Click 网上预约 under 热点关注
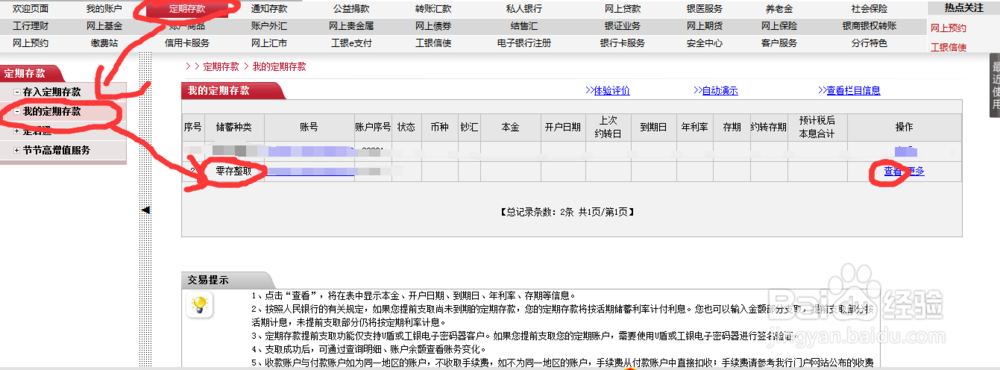 [x=948, y=28]
